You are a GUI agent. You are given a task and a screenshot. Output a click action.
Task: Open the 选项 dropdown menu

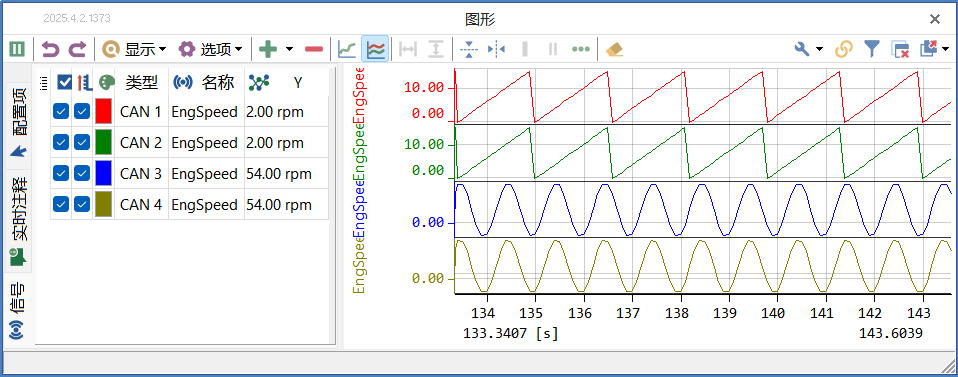pos(210,49)
